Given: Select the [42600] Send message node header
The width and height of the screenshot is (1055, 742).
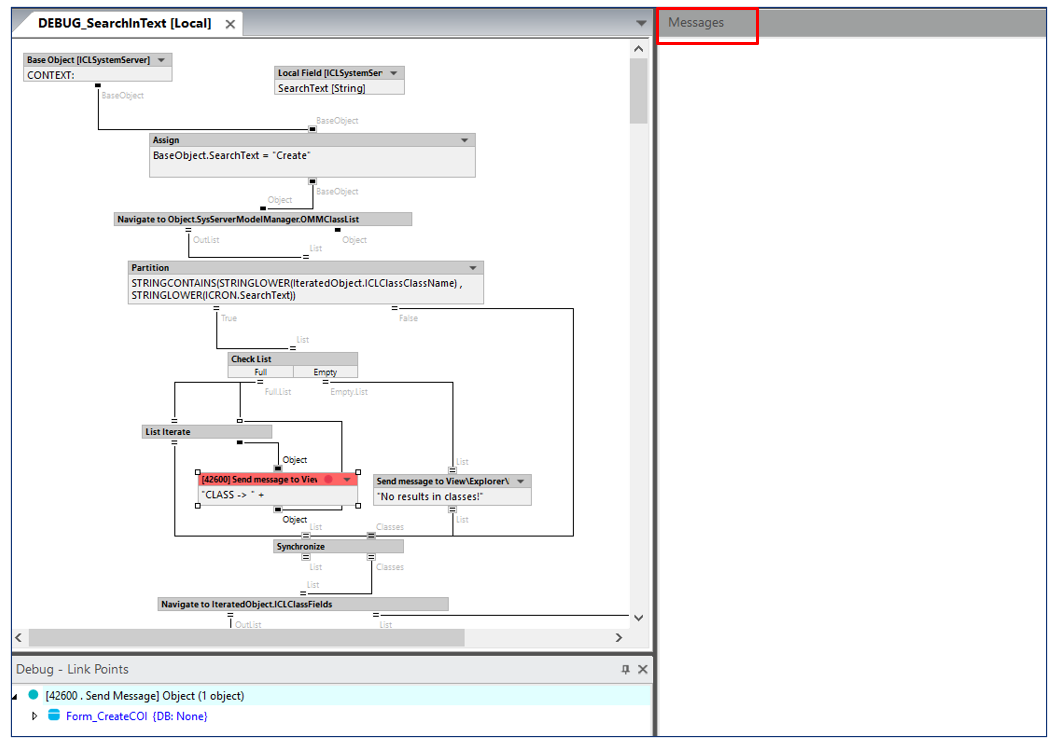Looking at the screenshot, I should [x=278, y=480].
